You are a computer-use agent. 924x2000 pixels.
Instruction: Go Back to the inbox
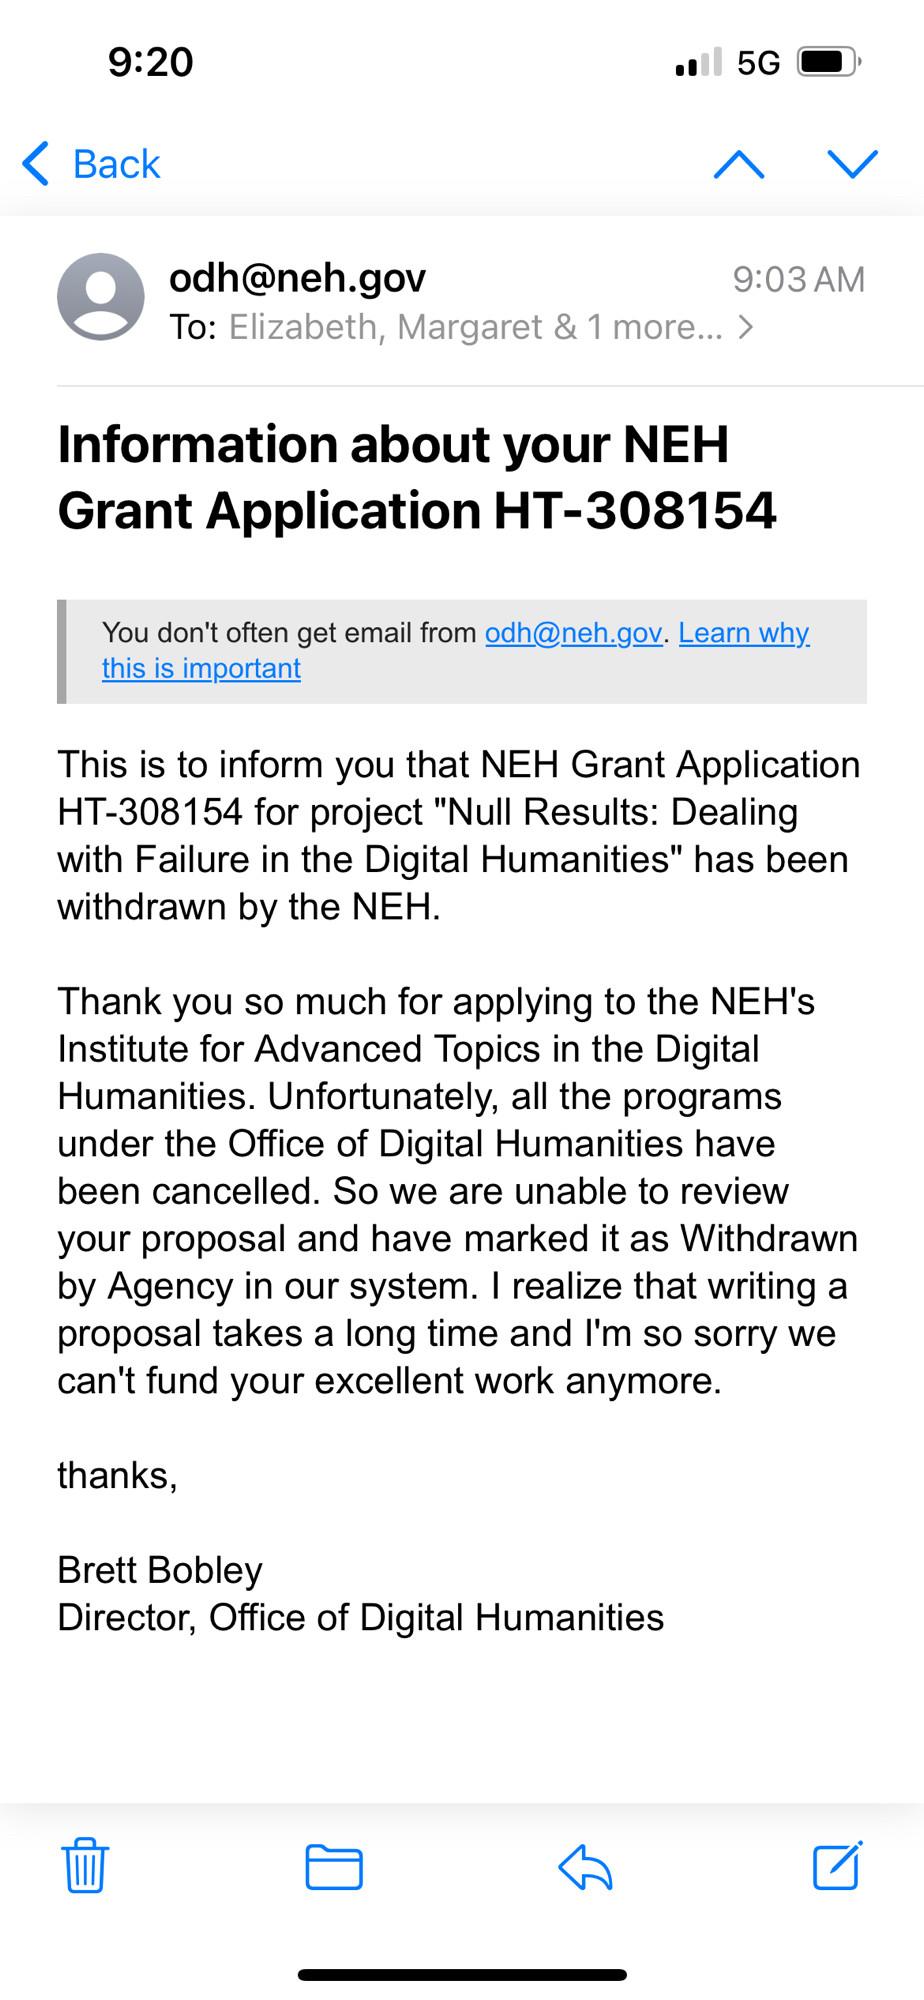[x=91, y=164]
